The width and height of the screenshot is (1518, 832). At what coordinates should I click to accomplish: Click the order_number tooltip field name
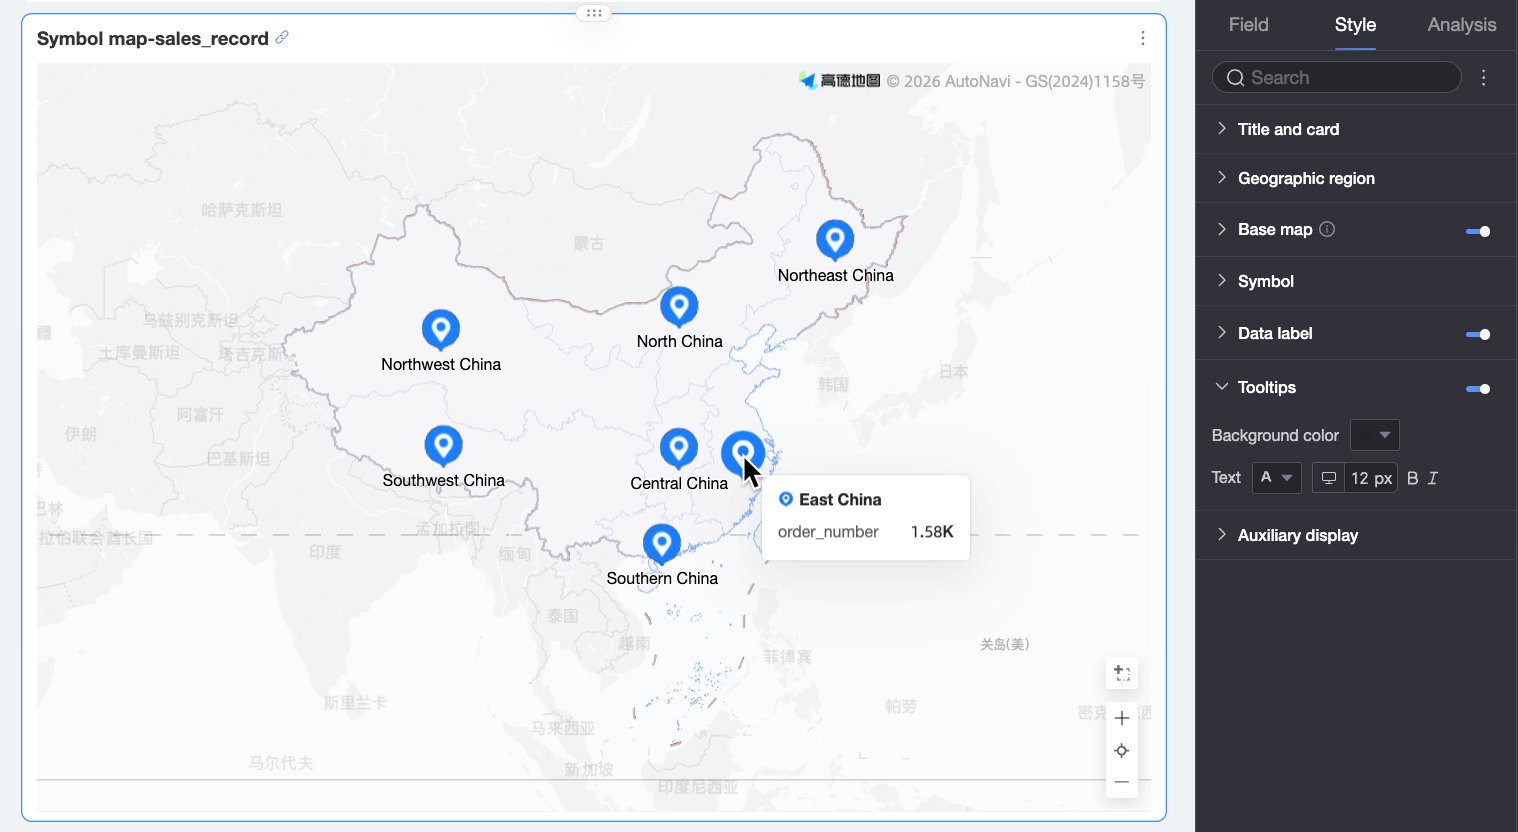tap(828, 531)
